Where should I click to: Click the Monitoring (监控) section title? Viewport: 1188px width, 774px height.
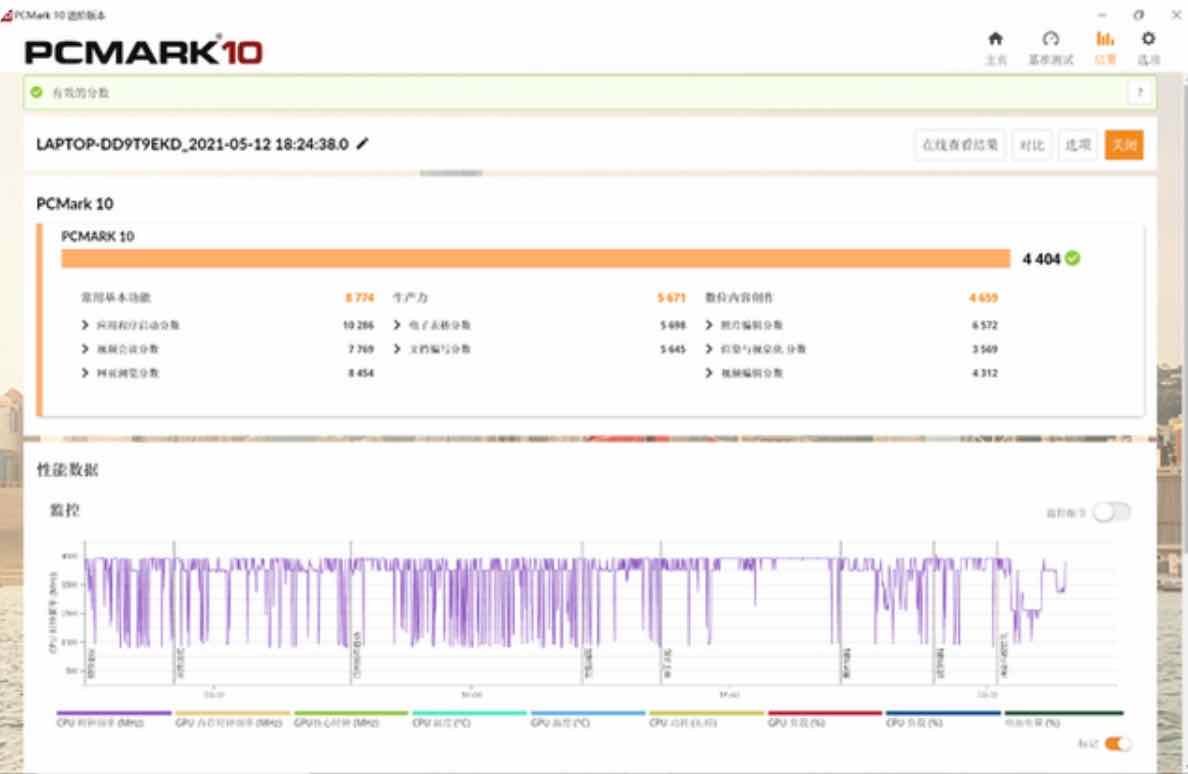coord(64,510)
